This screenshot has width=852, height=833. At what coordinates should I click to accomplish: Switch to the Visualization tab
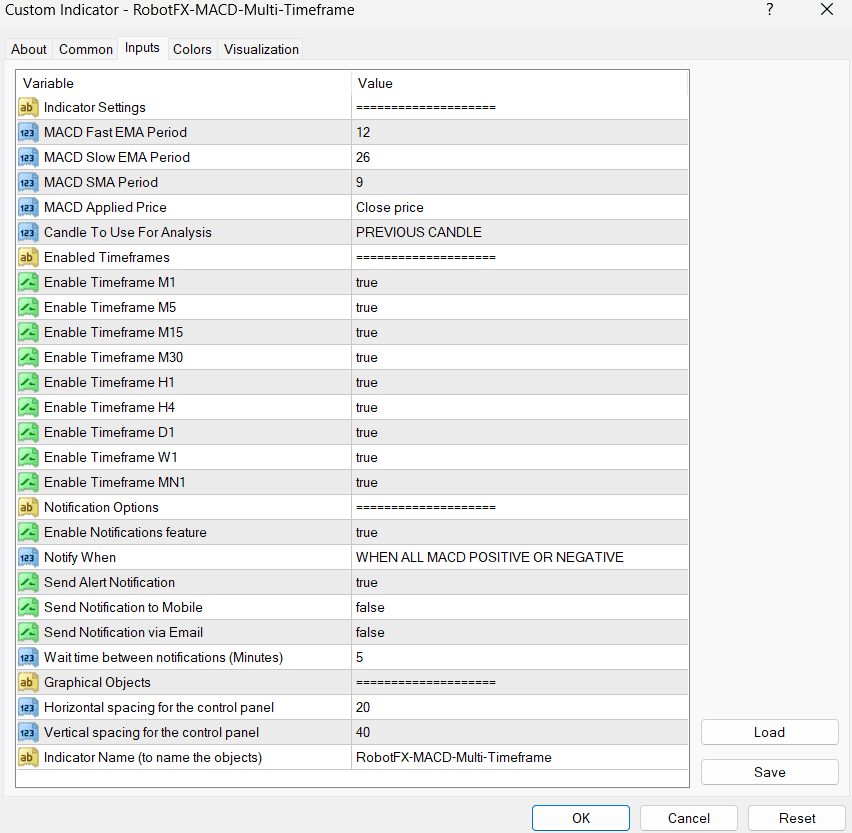click(261, 49)
